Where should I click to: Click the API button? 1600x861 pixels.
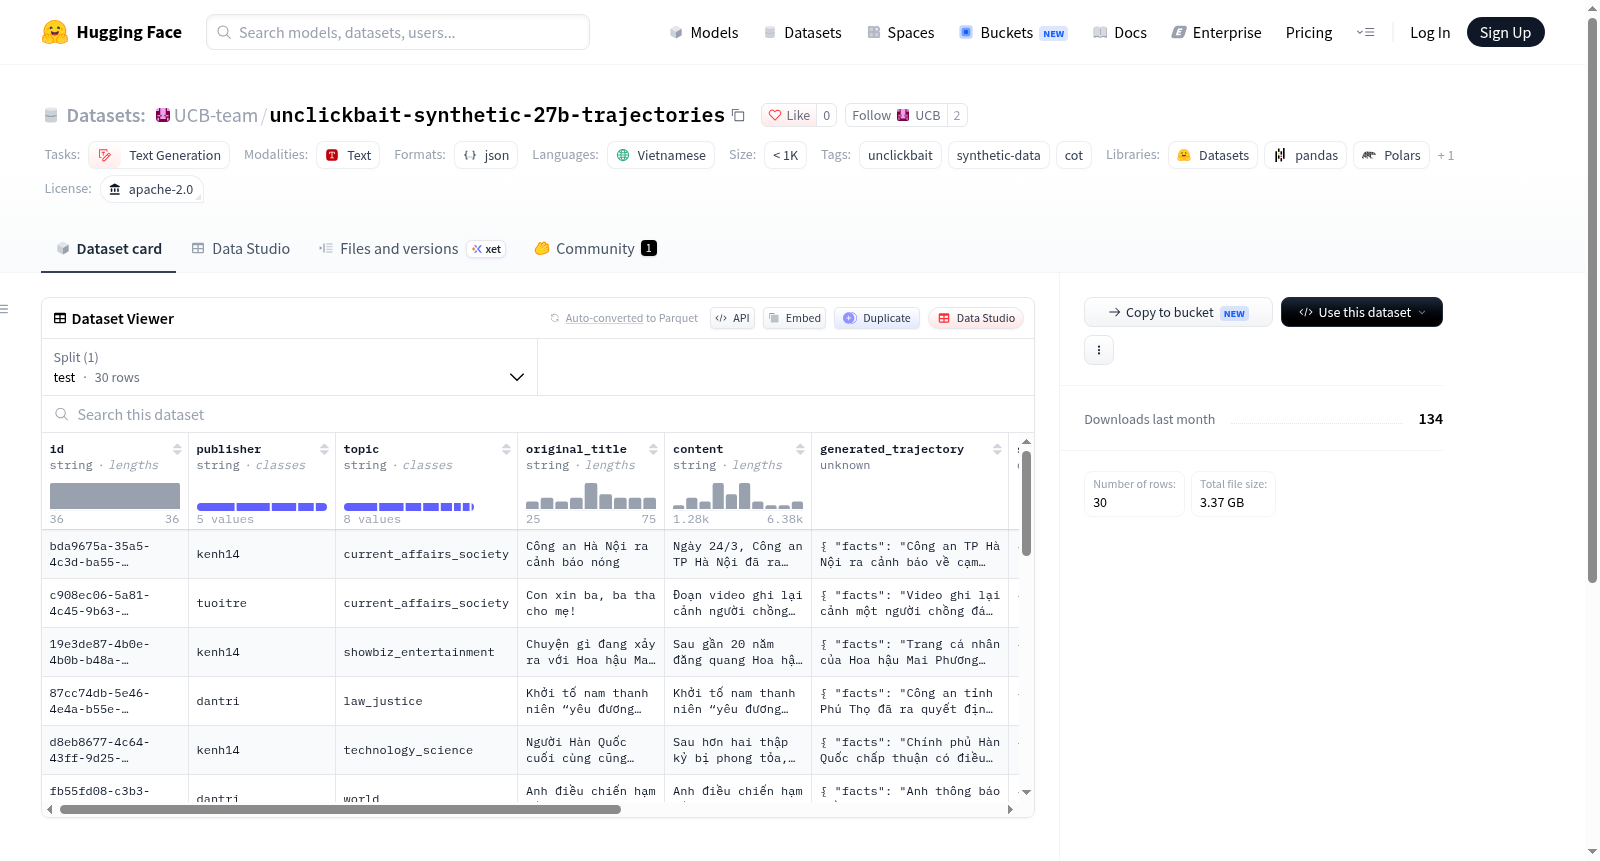pos(732,318)
